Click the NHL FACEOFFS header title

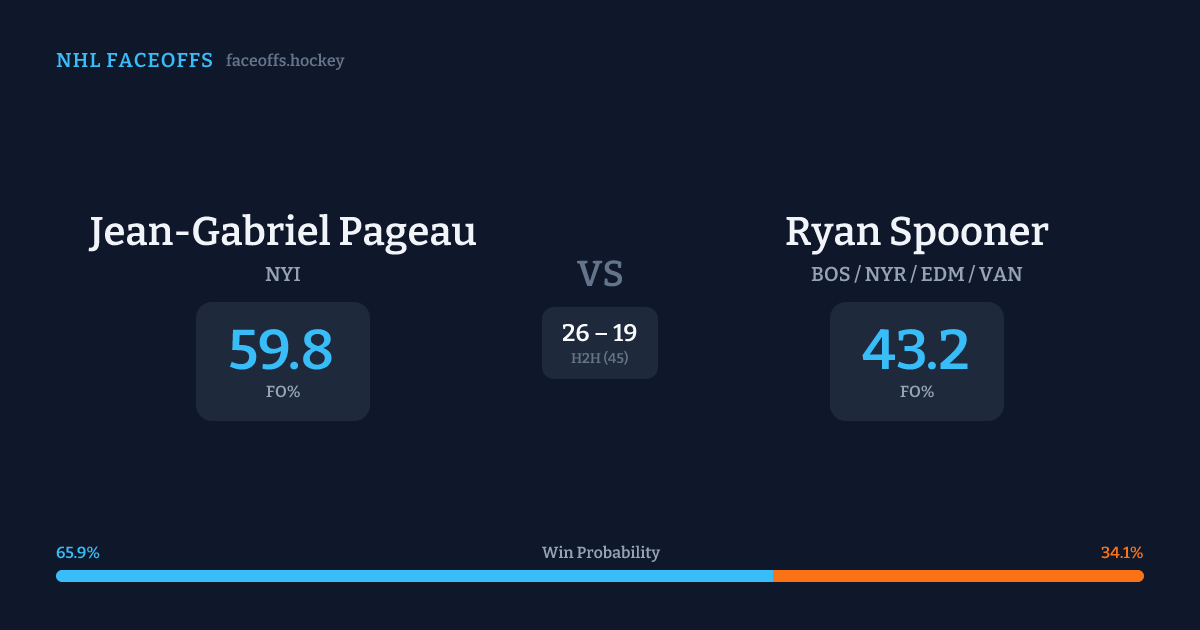point(134,61)
